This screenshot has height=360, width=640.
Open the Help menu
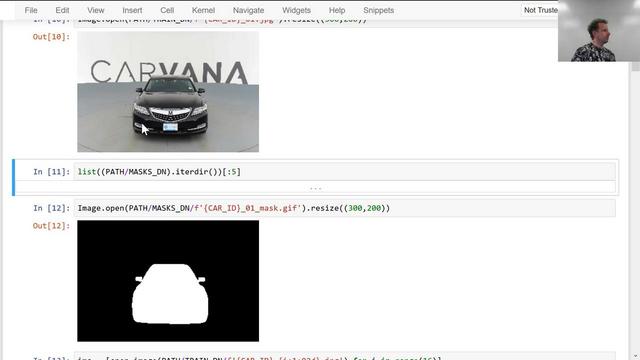pos(337,10)
